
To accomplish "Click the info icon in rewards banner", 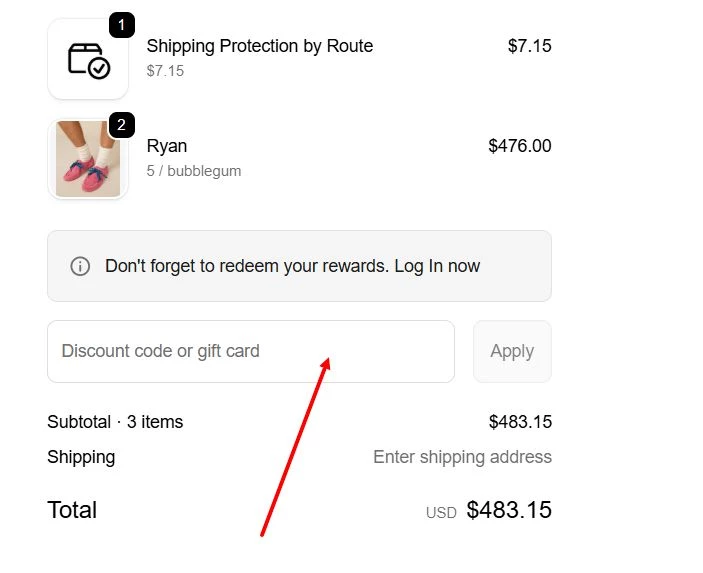I will coord(80,266).
